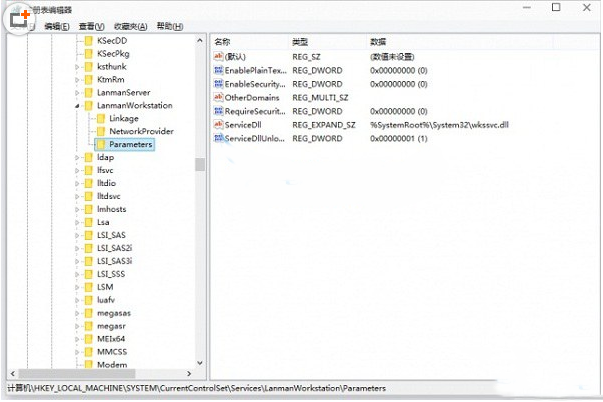Click the Lsa folder icon
Screen dimensions: 603x402
coord(89,222)
